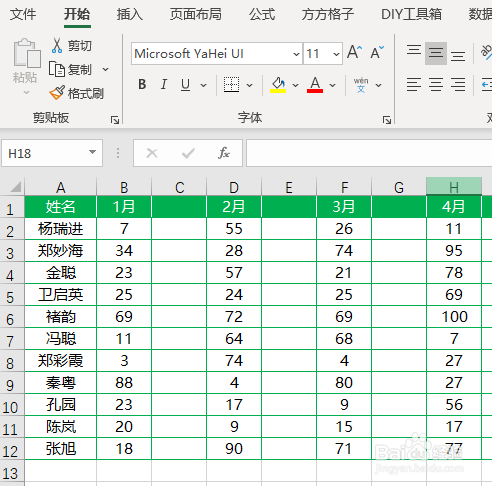Click the Paste (粘贴) clipboard icon
The height and width of the screenshot is (486, 492).
tap(27, 53)
